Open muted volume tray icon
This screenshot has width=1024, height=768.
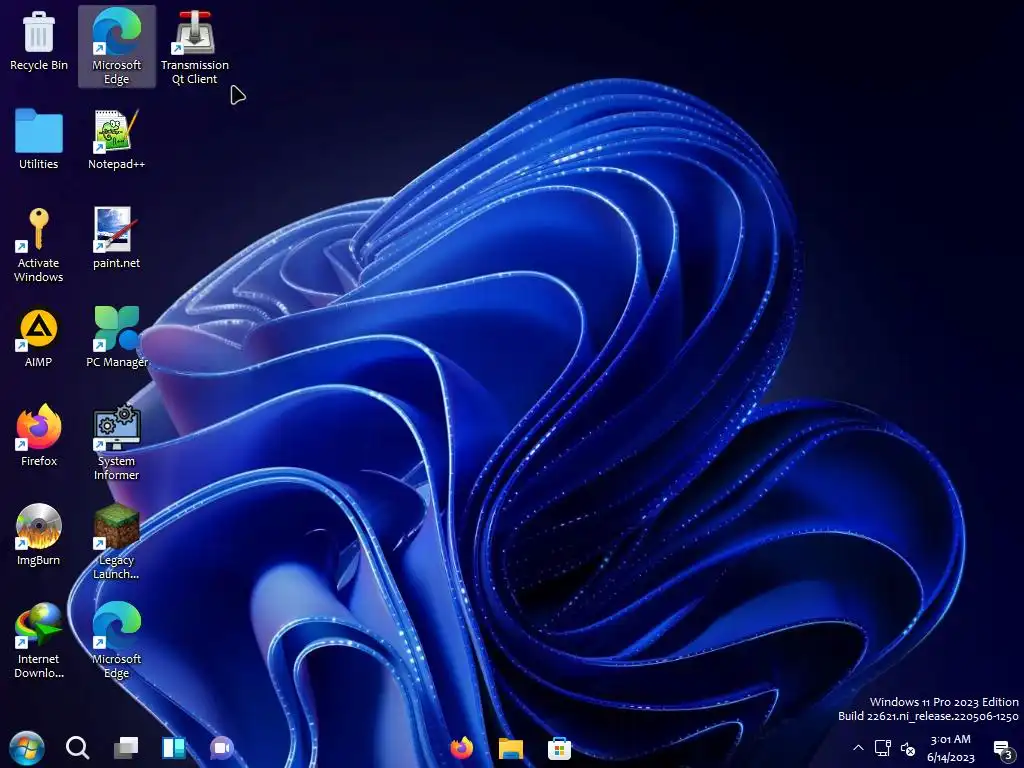point(908,749)
